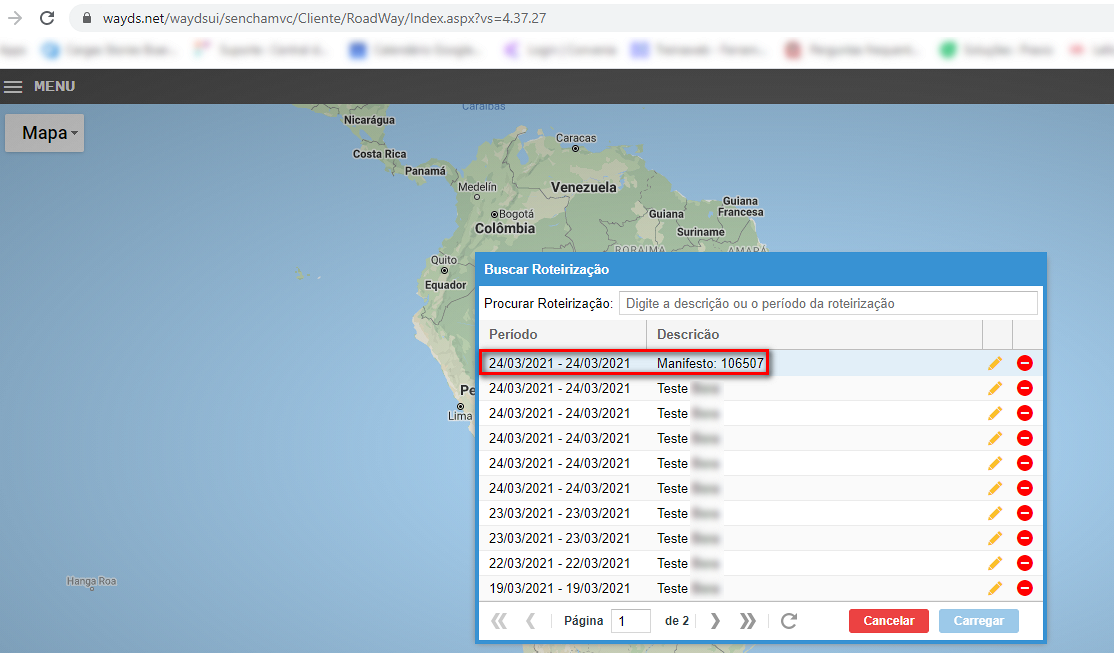1114x653 pixels.
Task: Click the Carregar button
Action: [978, 621]
